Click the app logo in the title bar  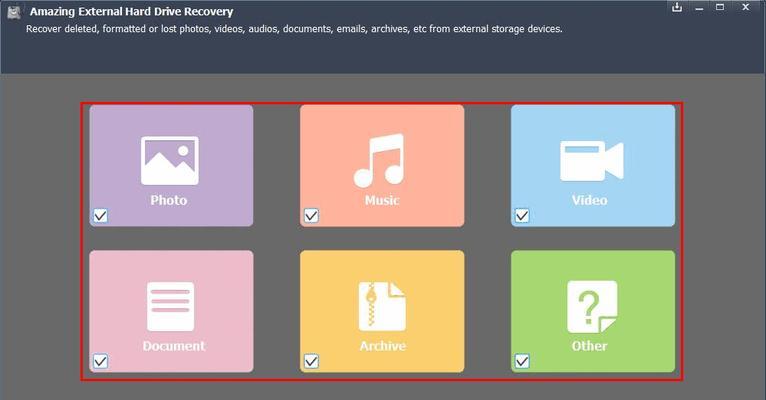click(x=14, y=12)
